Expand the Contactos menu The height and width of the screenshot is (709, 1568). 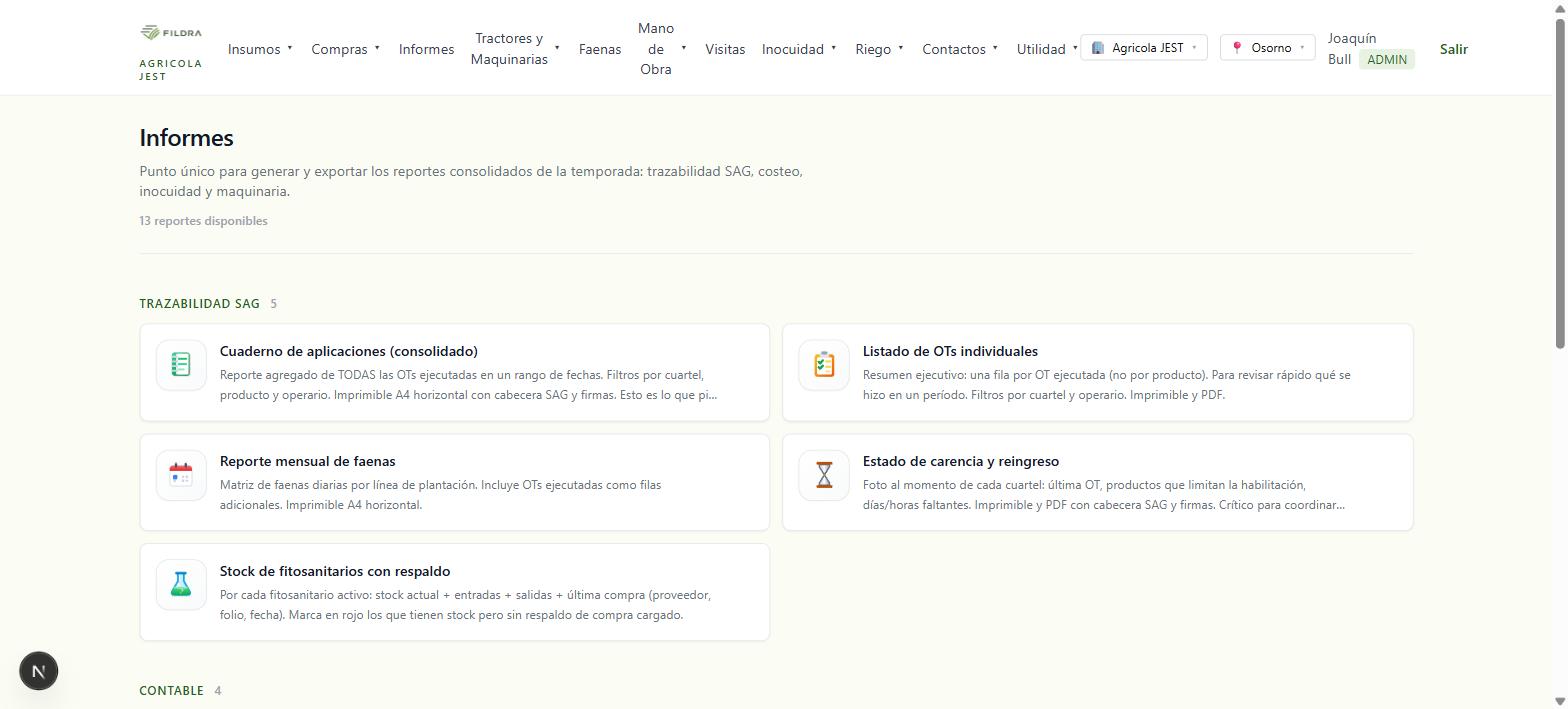point(960,49)
